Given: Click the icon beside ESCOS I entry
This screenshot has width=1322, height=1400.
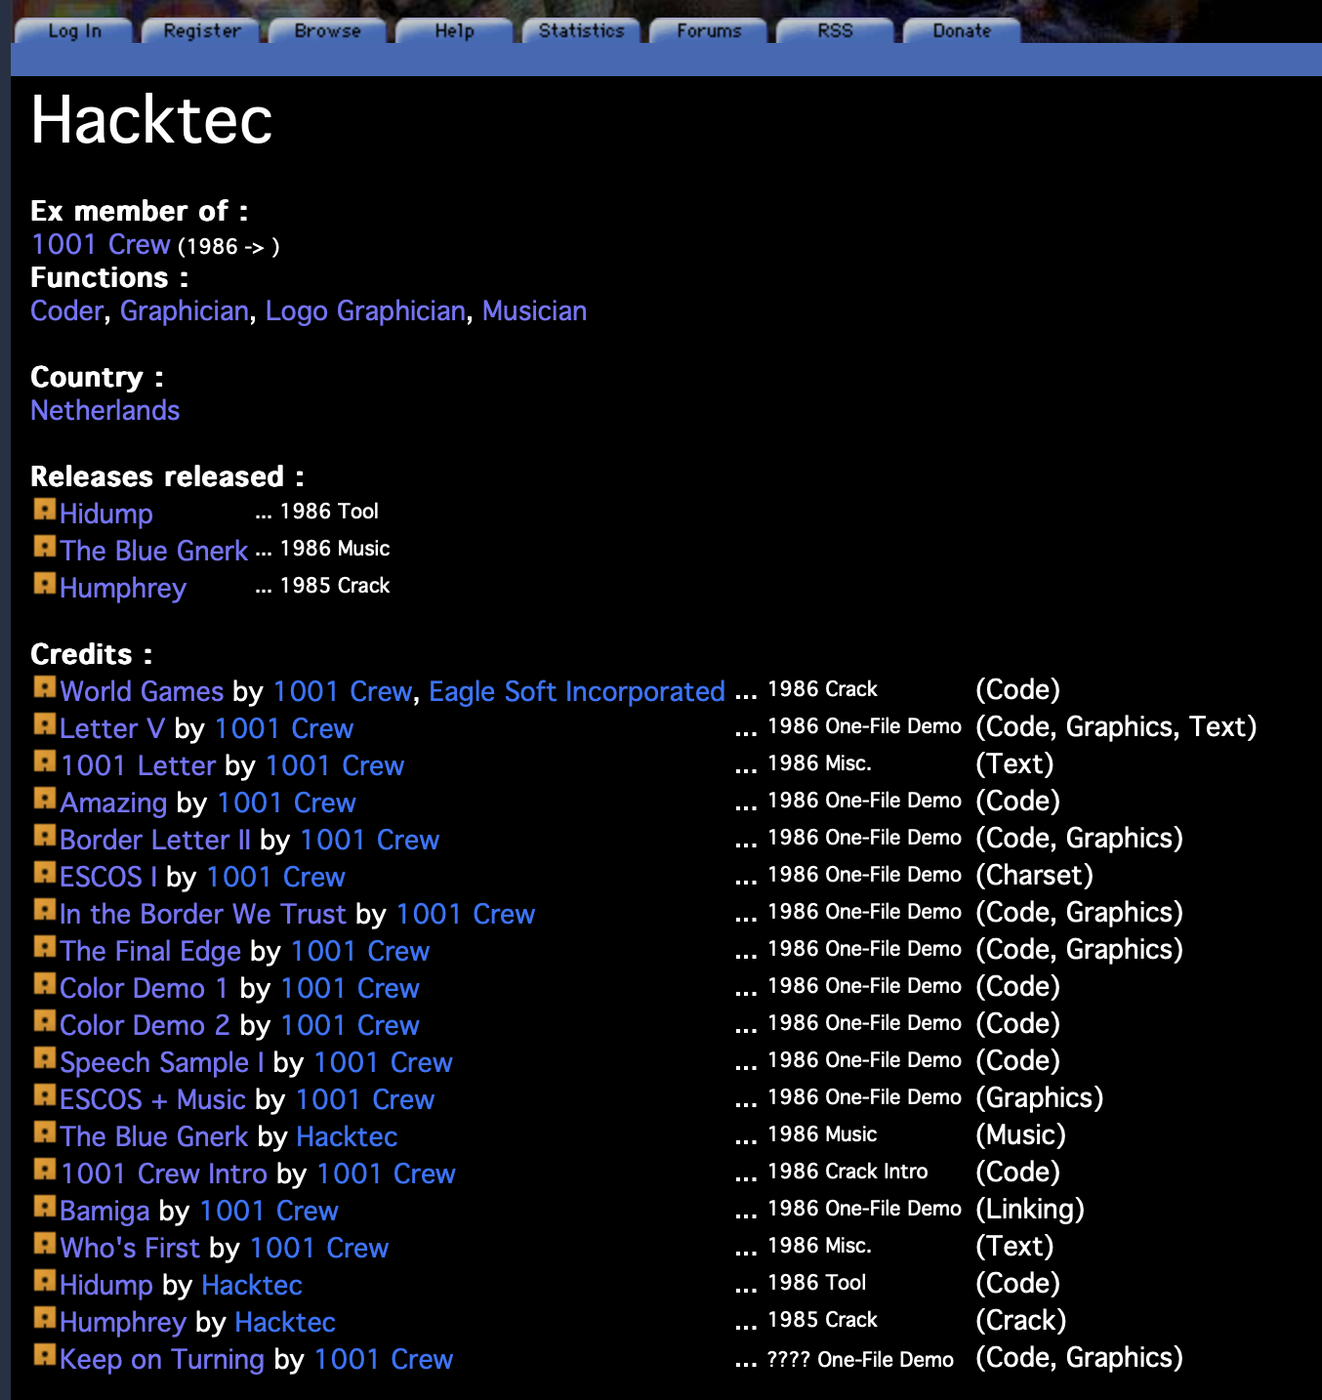Looking at the screenshot, I should 44,873.
